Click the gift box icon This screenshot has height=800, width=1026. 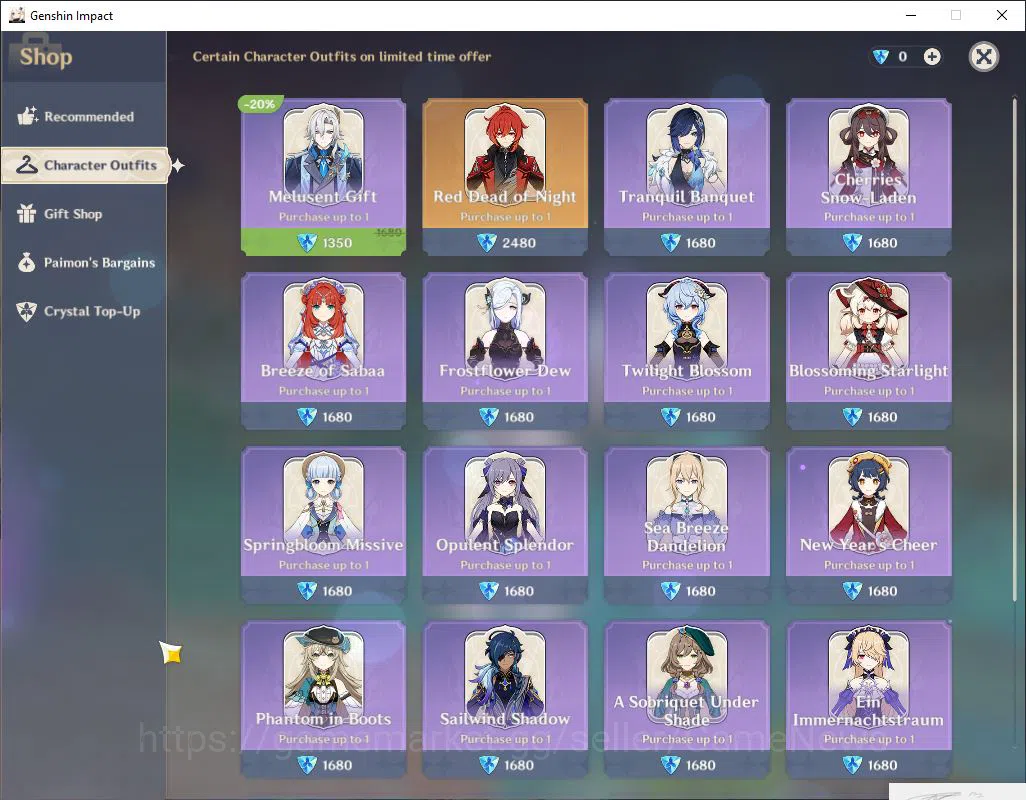[x=26, y=213]
